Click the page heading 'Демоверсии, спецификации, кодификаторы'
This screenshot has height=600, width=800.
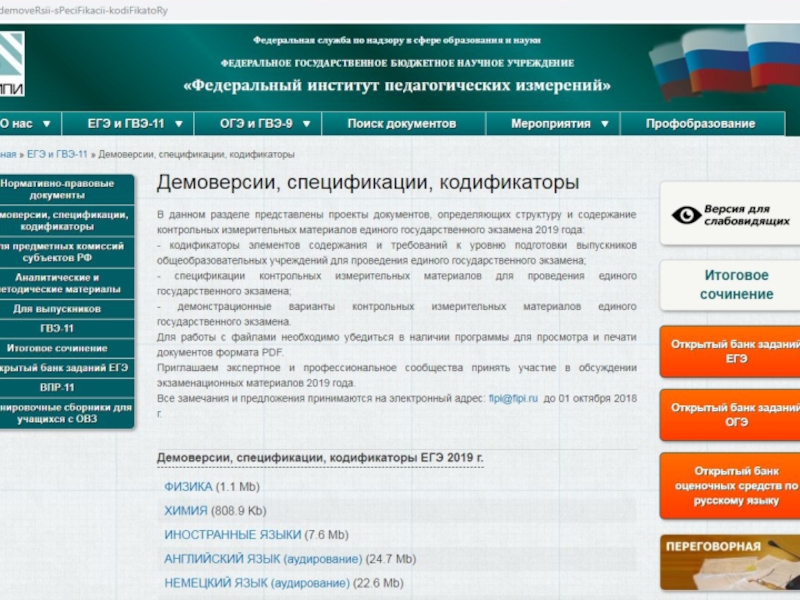(368, 183)
